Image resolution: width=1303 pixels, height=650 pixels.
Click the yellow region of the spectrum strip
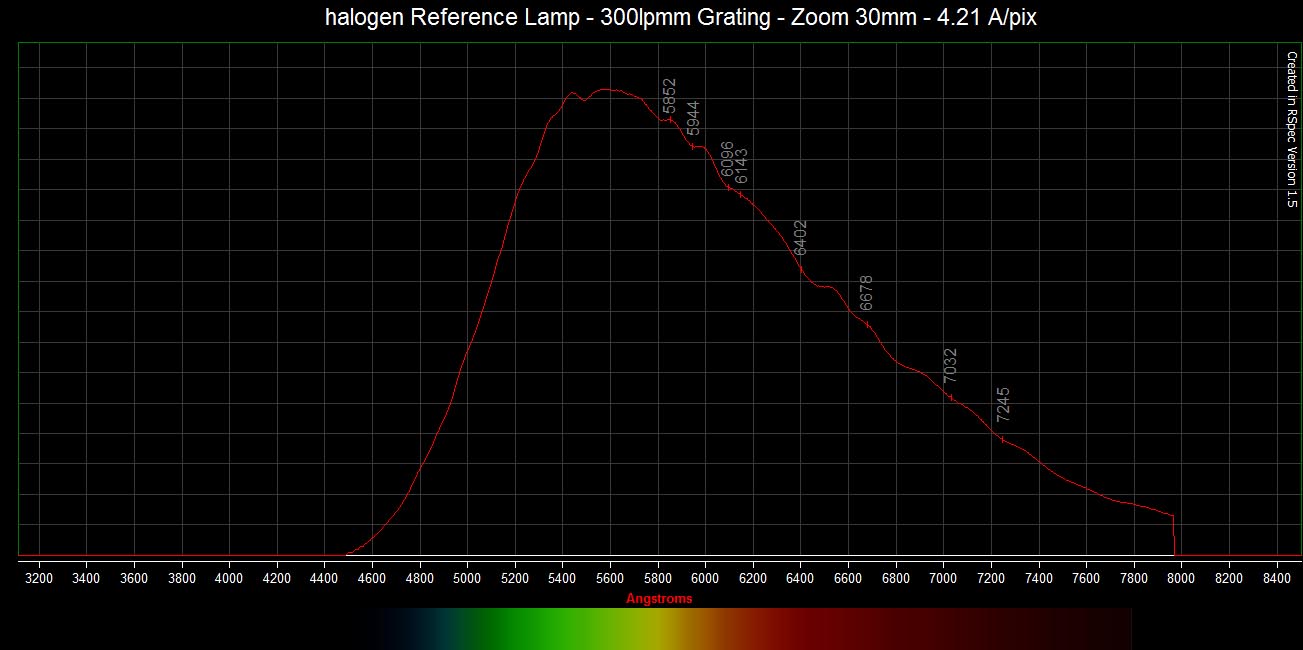click(x=665, y=629)
